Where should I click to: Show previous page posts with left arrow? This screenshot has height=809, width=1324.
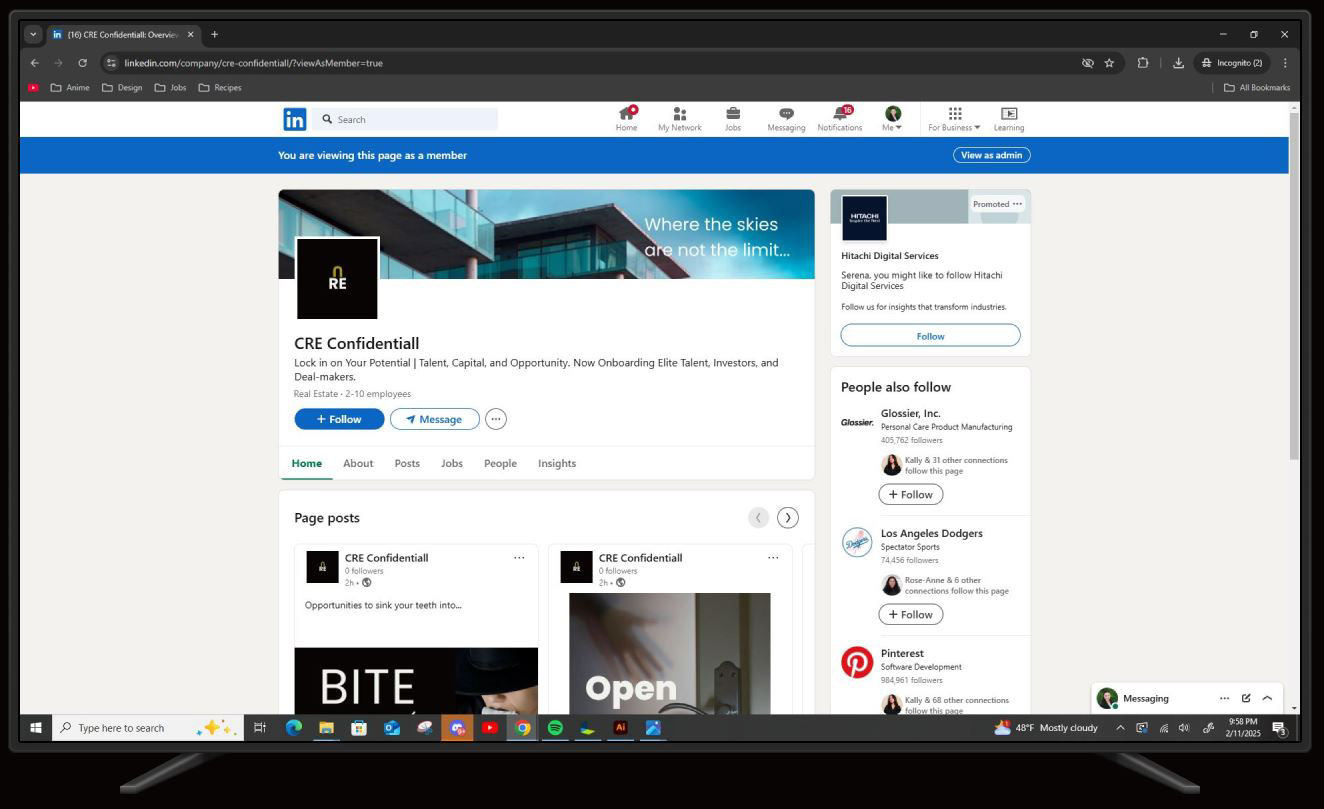(759, 517)
